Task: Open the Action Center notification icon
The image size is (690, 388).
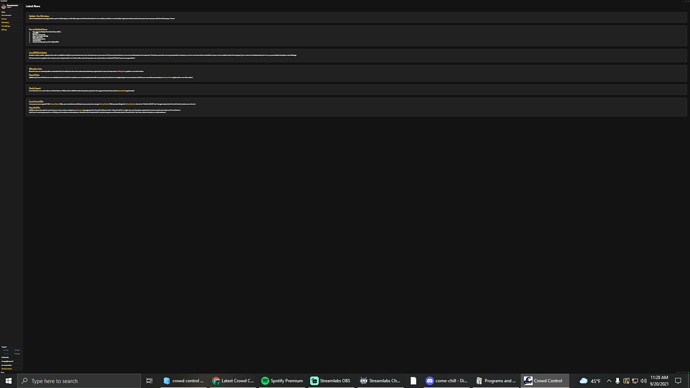Action: pos(678,381)
